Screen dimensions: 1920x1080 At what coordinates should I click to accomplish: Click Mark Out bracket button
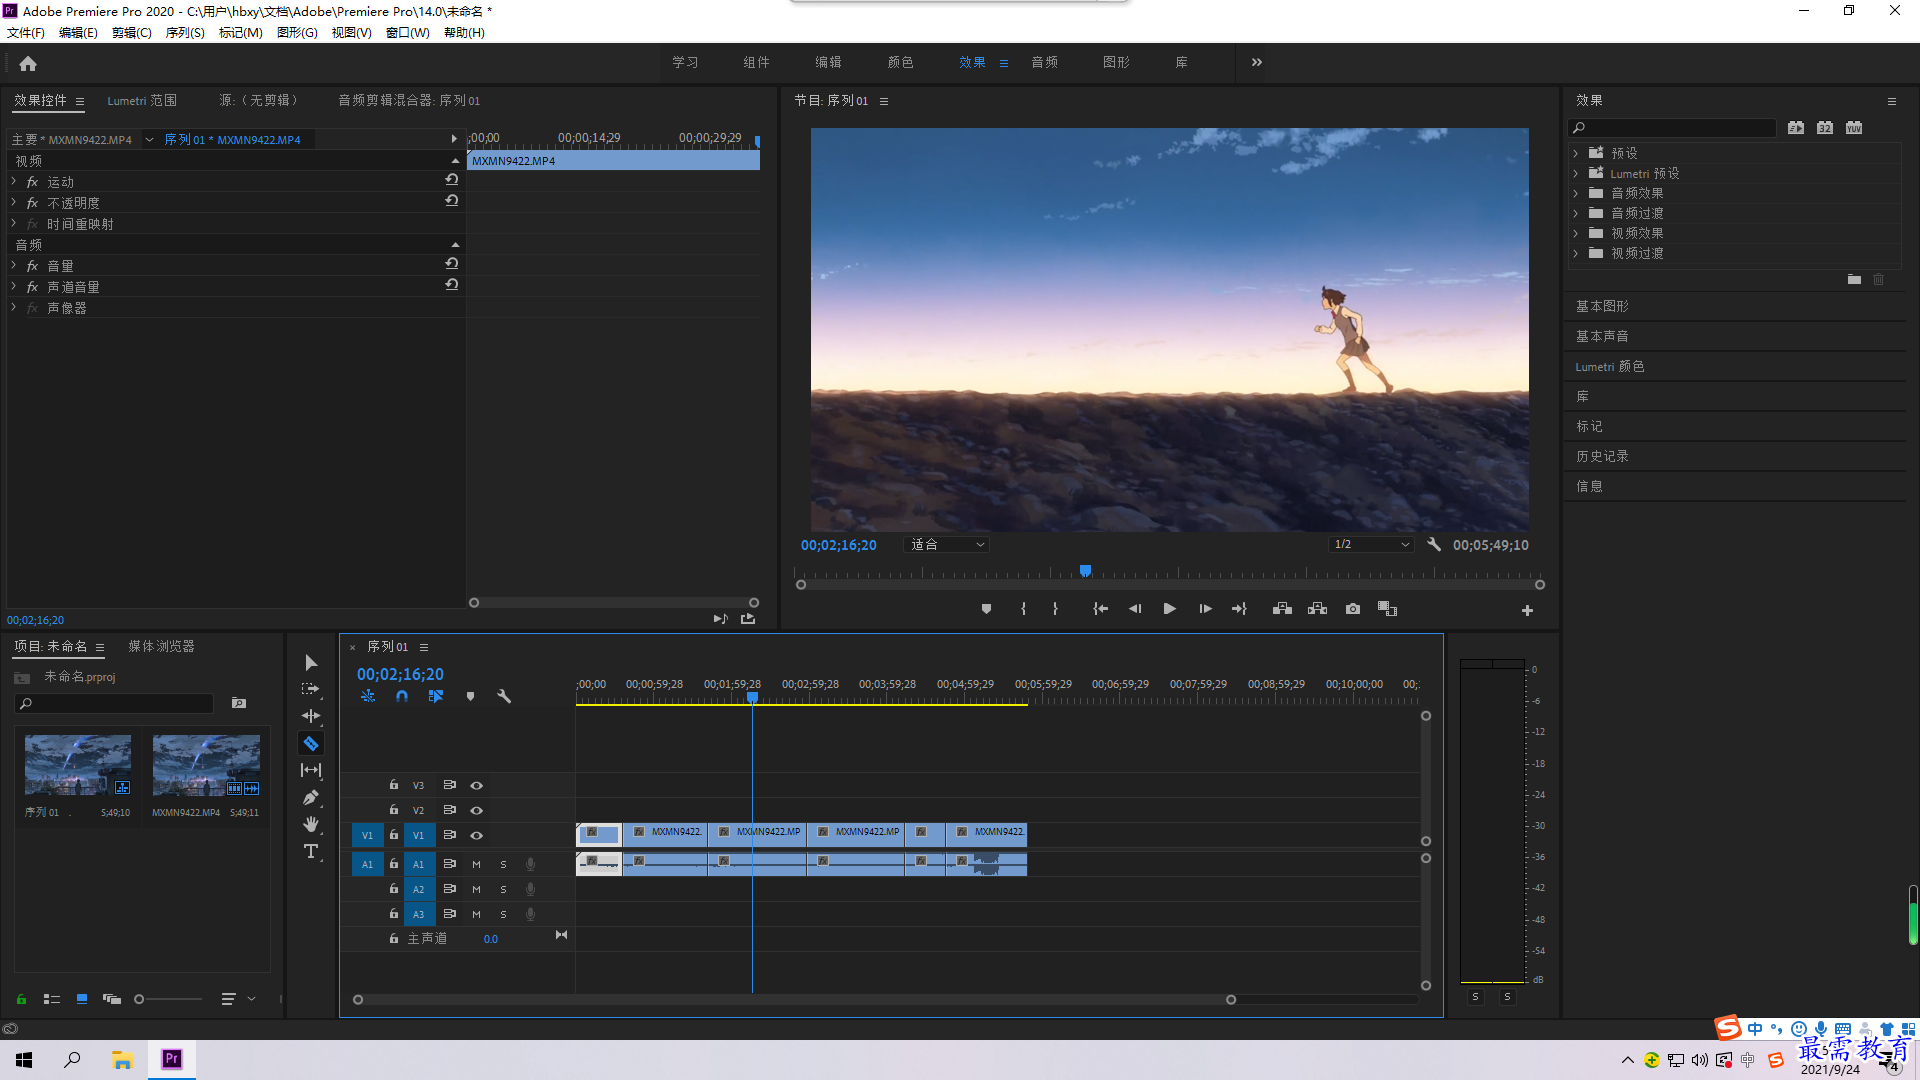(1055, 609)
